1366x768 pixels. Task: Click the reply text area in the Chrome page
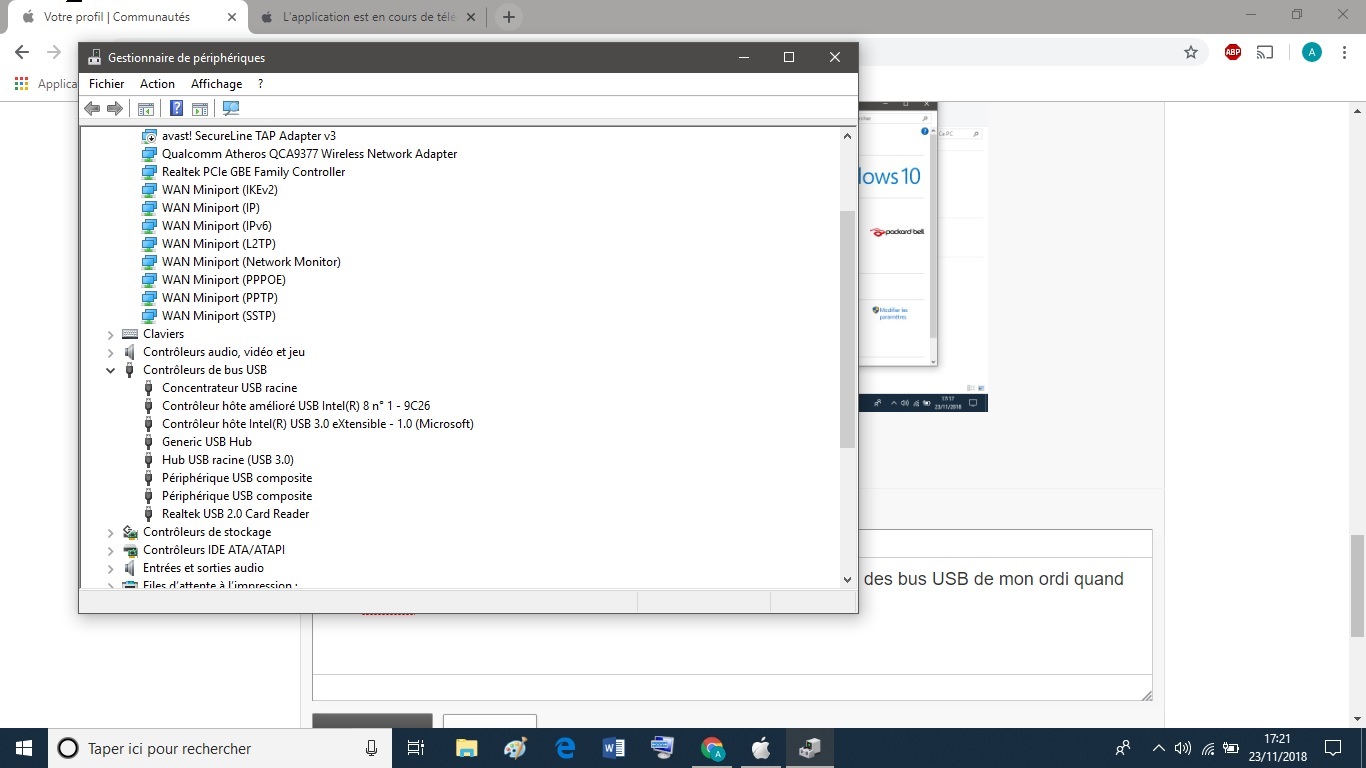(732, 616)
